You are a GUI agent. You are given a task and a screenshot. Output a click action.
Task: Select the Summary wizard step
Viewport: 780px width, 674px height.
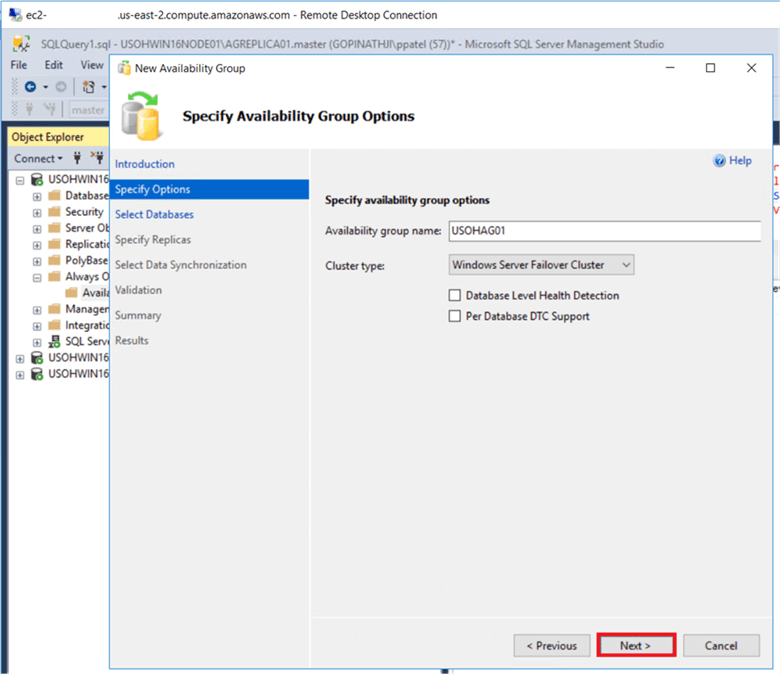click(x=138, y=315)
